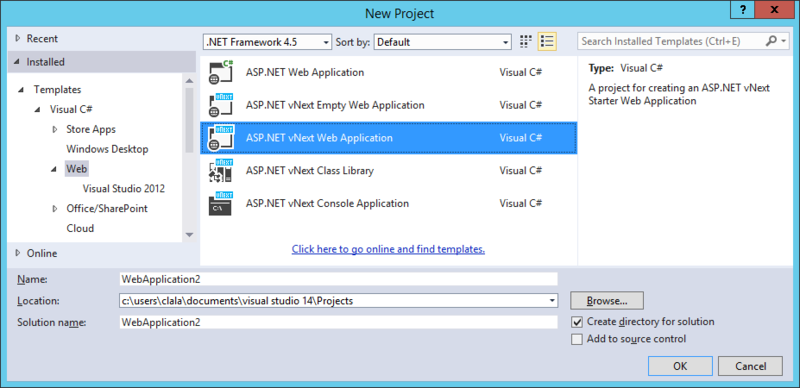Select Office/SharePoint category label
The height and width of the screenshot is (388, 800).
tap(107, 209)
